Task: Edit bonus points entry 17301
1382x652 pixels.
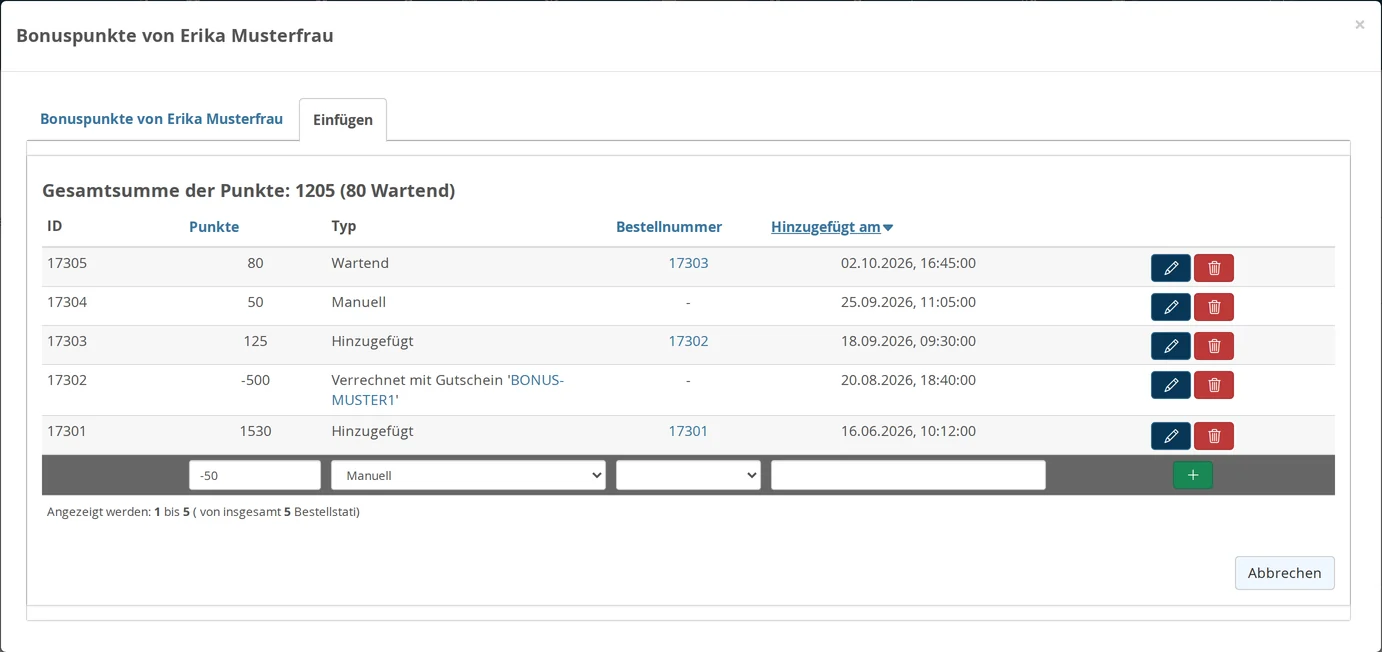Action: (1170, 436)
